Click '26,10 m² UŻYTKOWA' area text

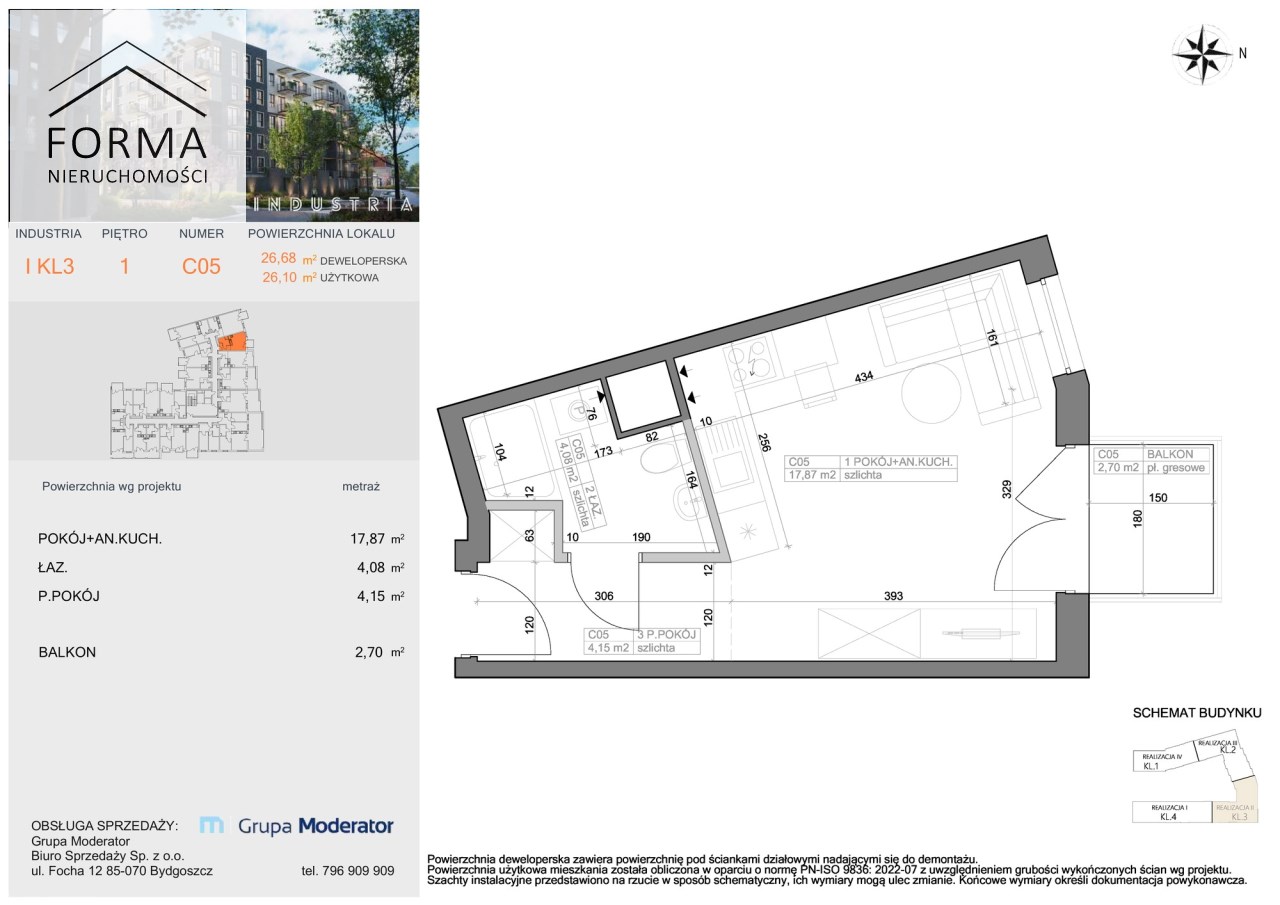click(x=320, y=278)
